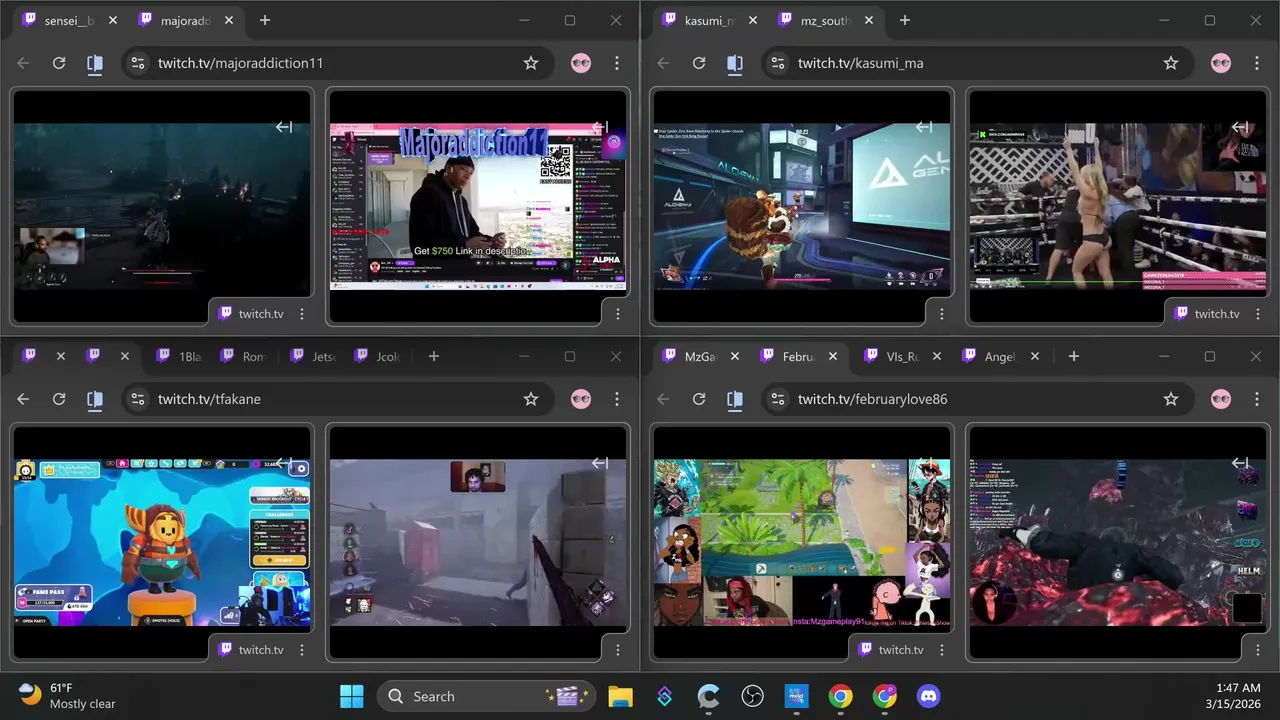
Task: Switch to the MzGa tab
Action: 700,356
